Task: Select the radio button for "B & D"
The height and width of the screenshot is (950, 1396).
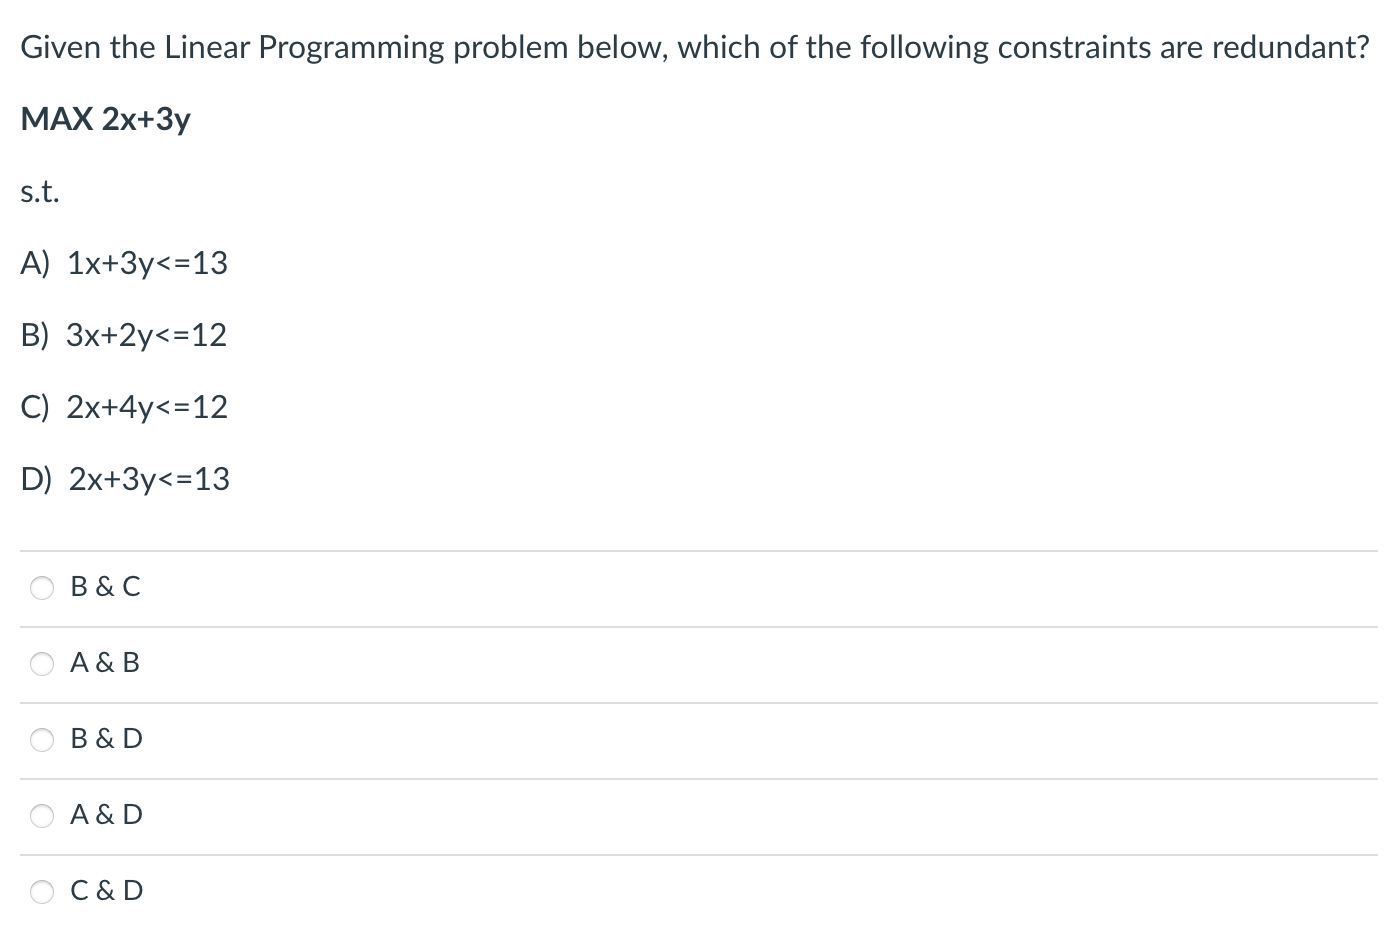Action: 42,740
